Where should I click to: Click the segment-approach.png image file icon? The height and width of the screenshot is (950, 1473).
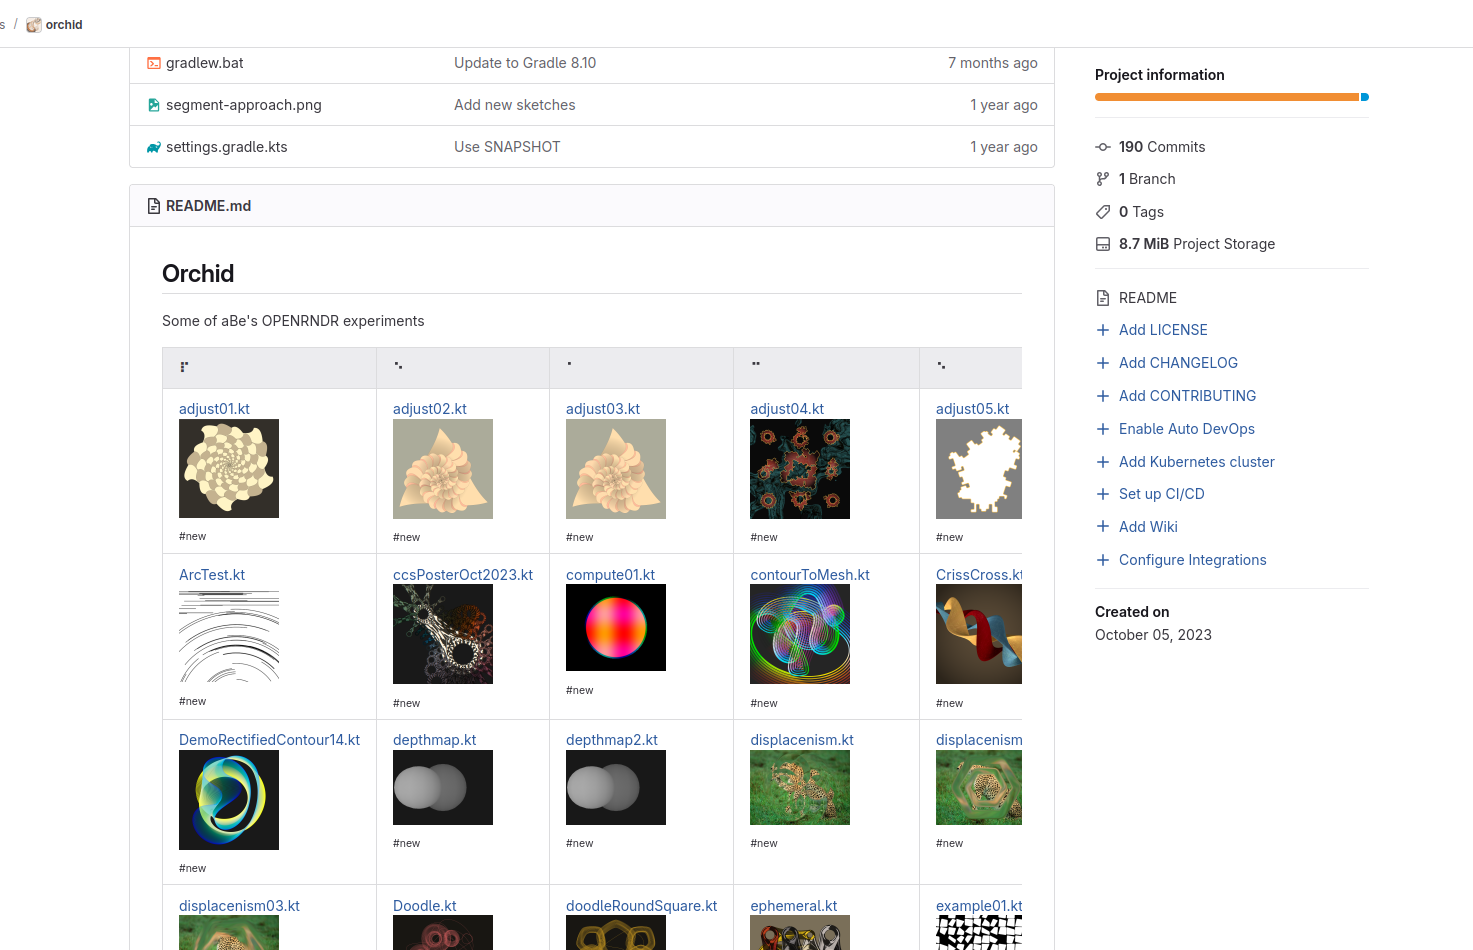point(154,105)
